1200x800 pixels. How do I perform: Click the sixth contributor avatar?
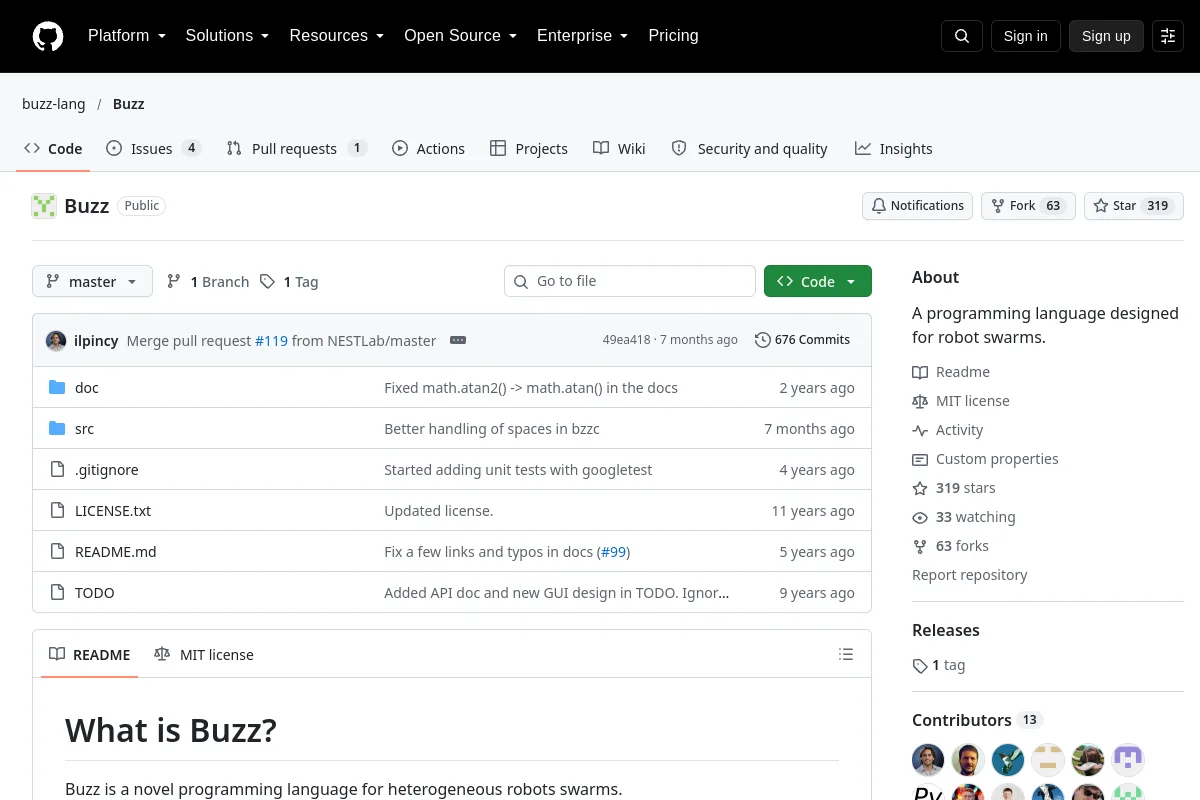(x=1128, y=760)
